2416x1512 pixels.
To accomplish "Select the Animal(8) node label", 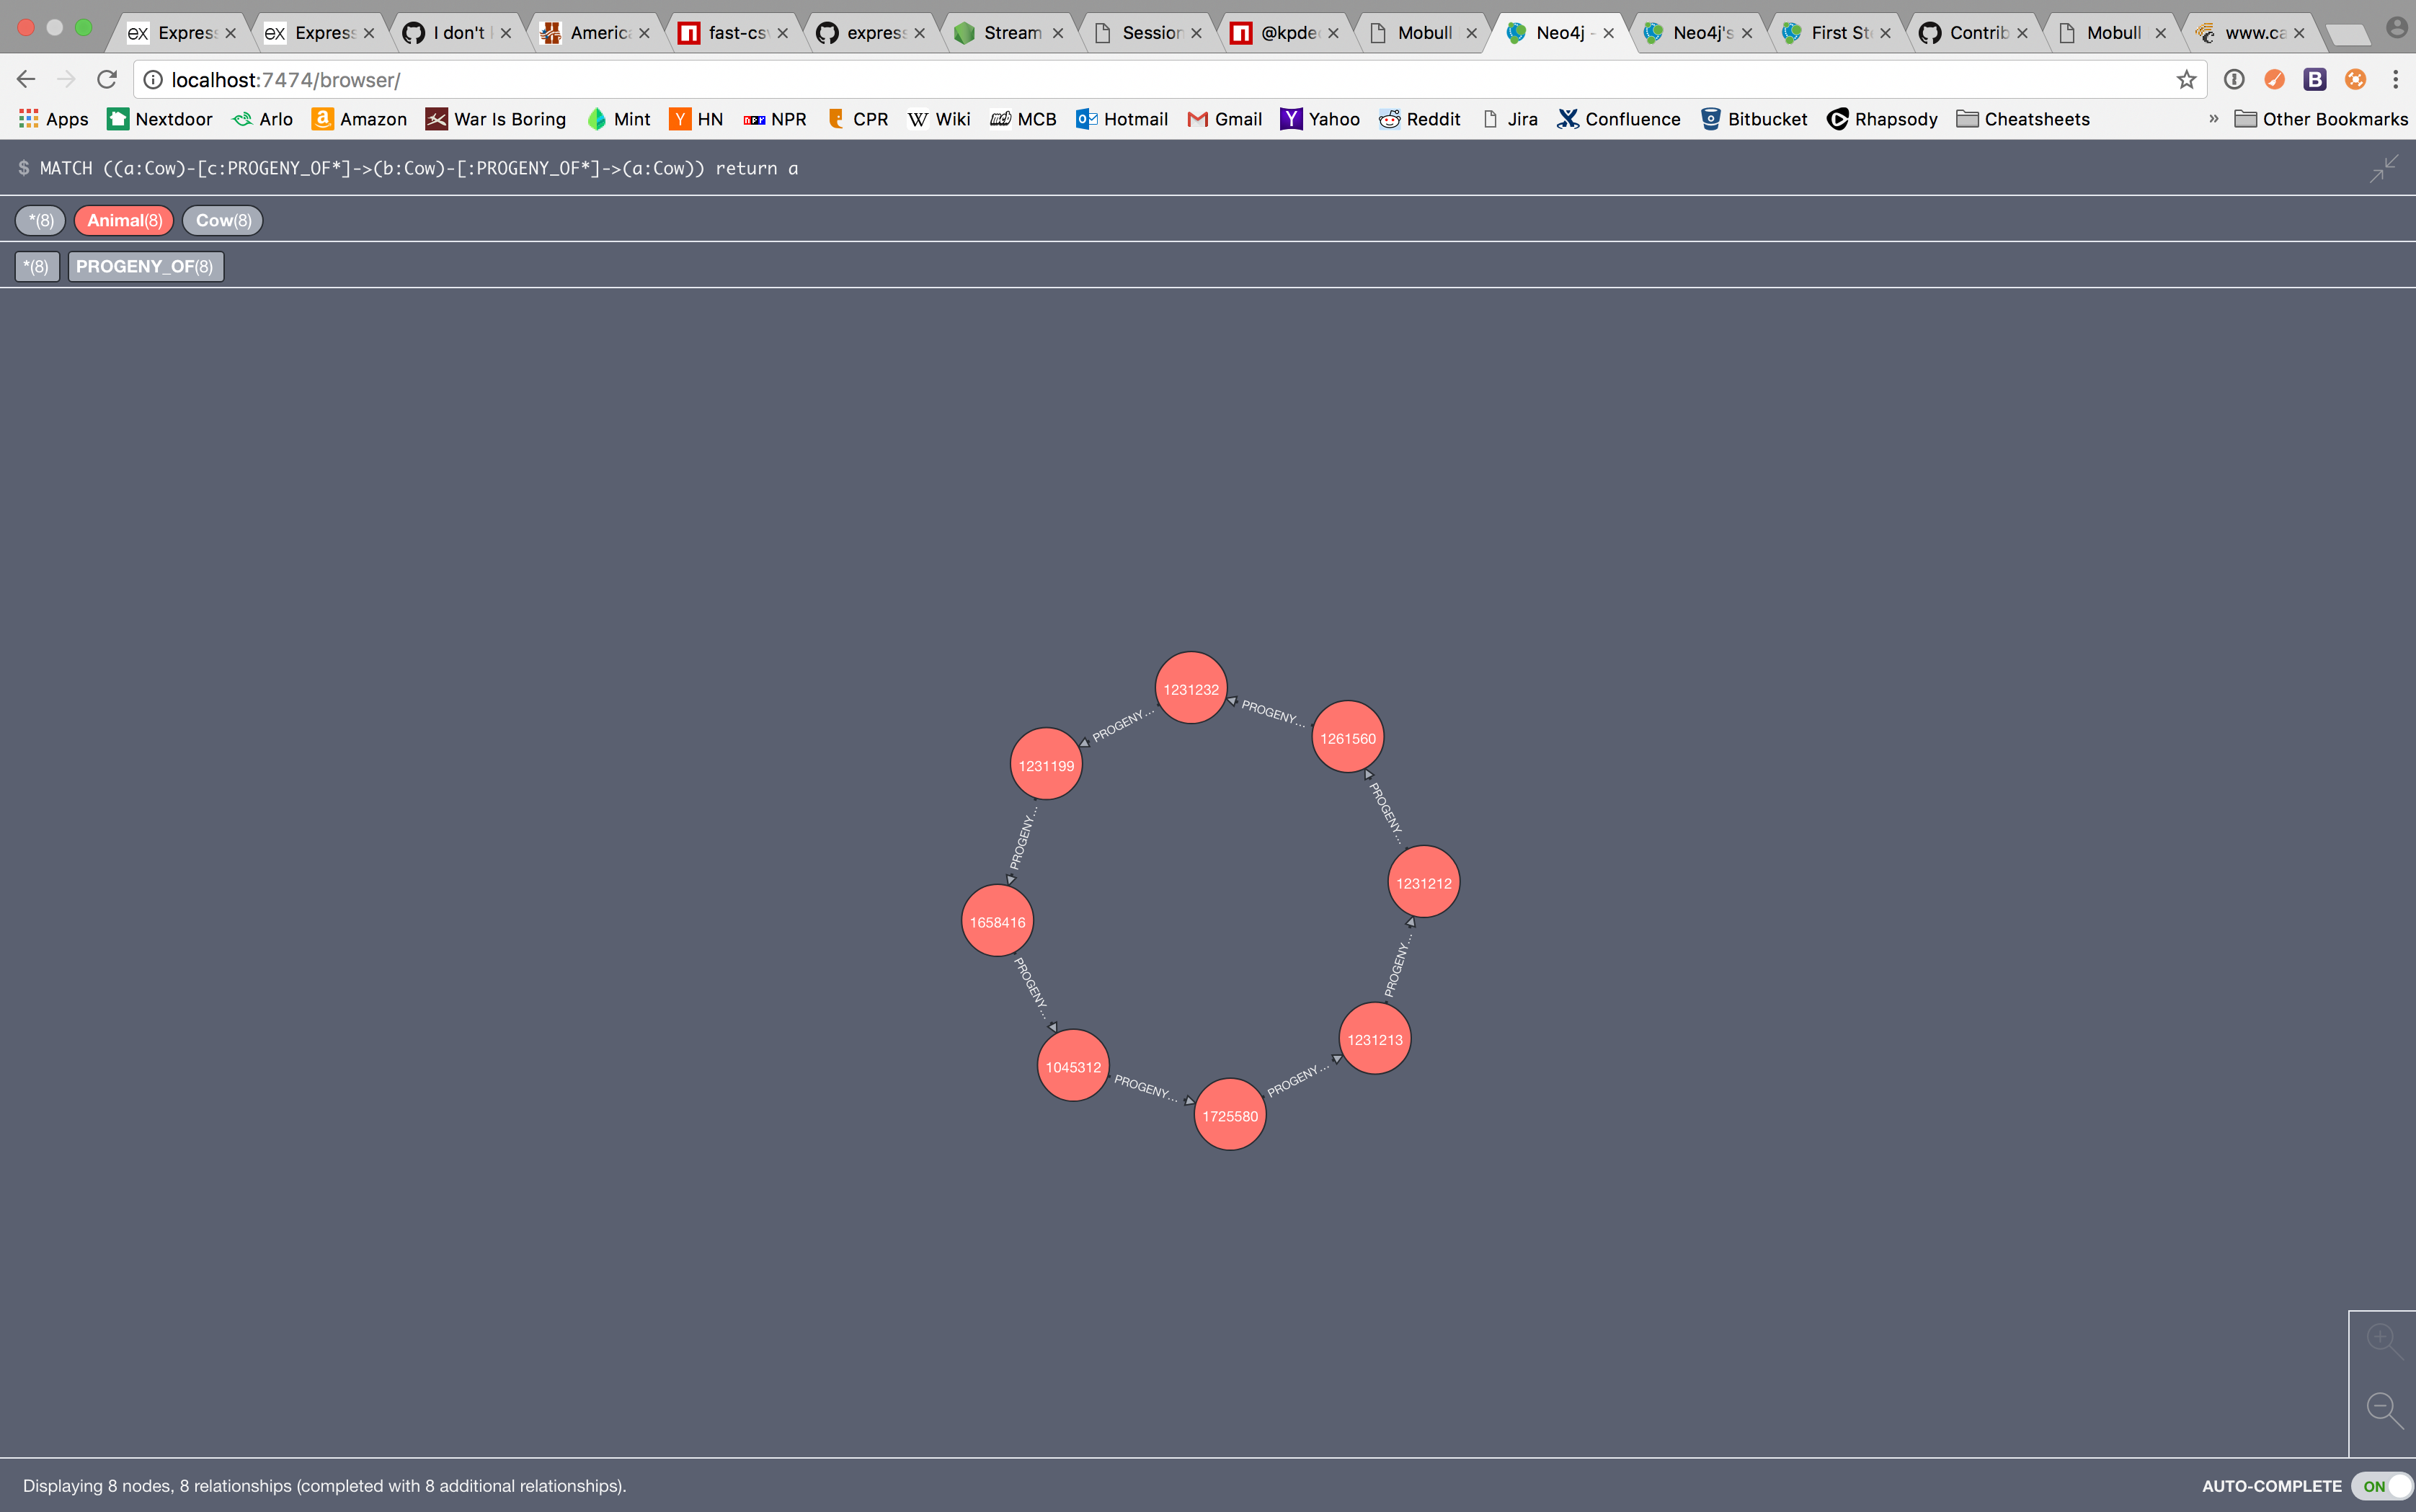I will tap(124, 220).
